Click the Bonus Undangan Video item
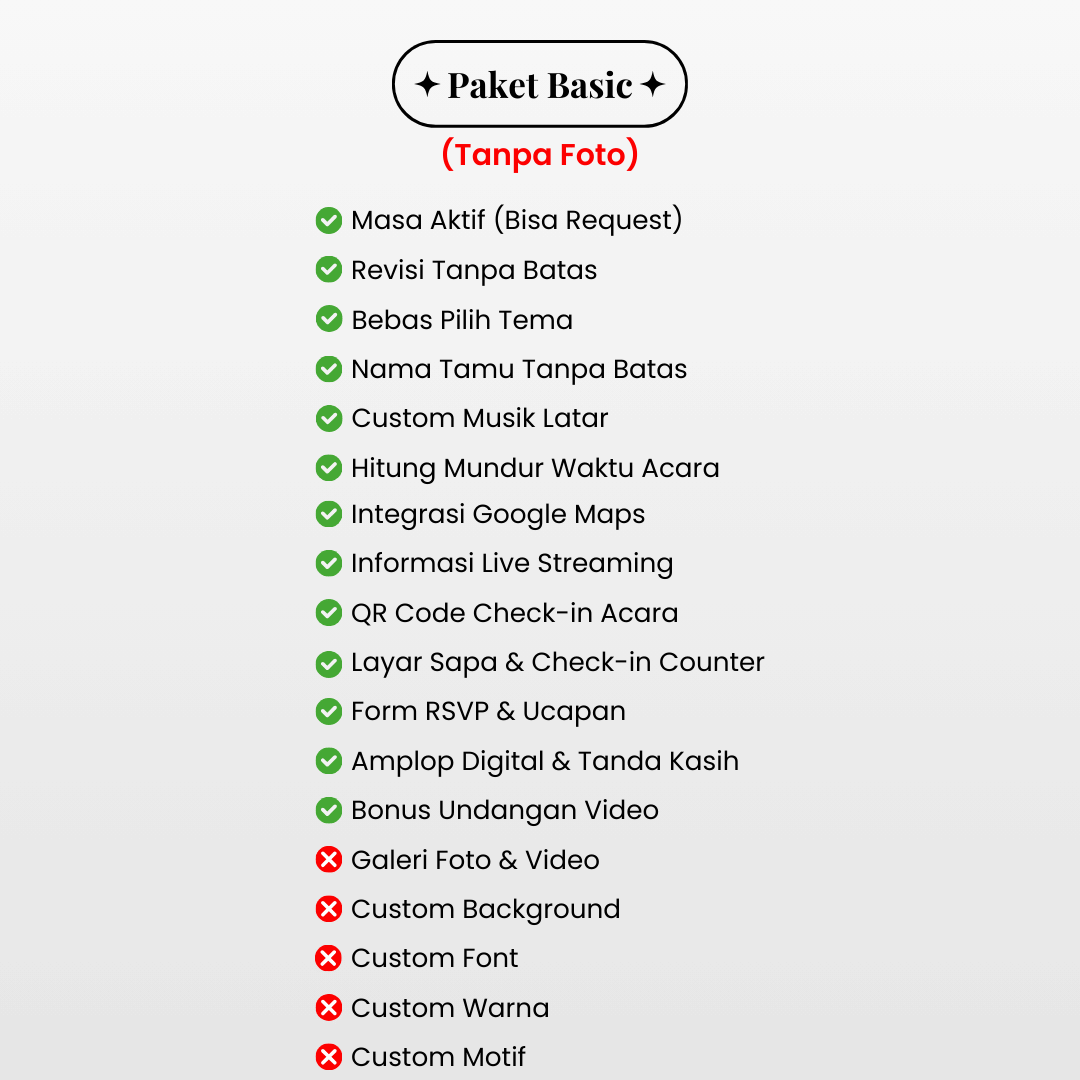This screenshot has width=1080, height=1080. click(x=505, y=811)
